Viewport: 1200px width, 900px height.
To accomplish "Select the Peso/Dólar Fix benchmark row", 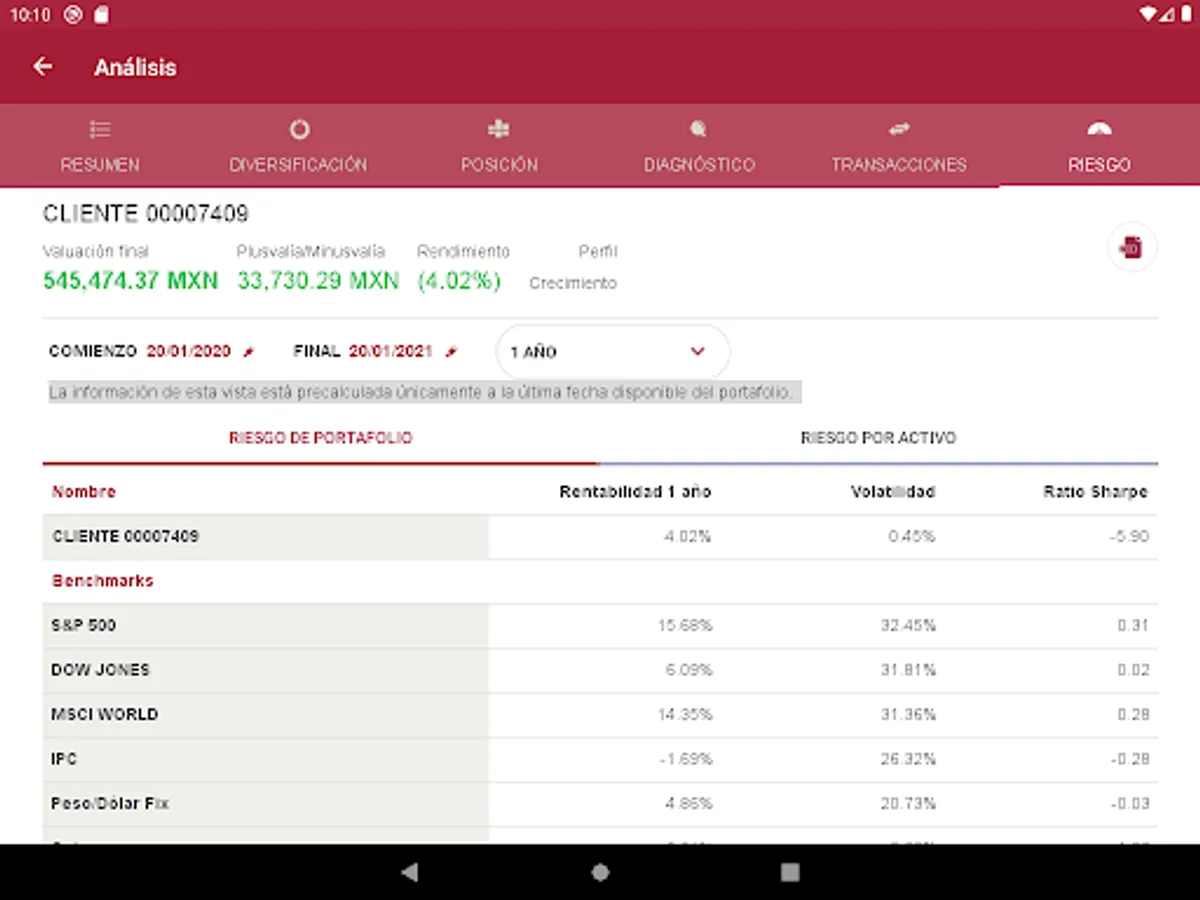I will click(x=600, y=804).
